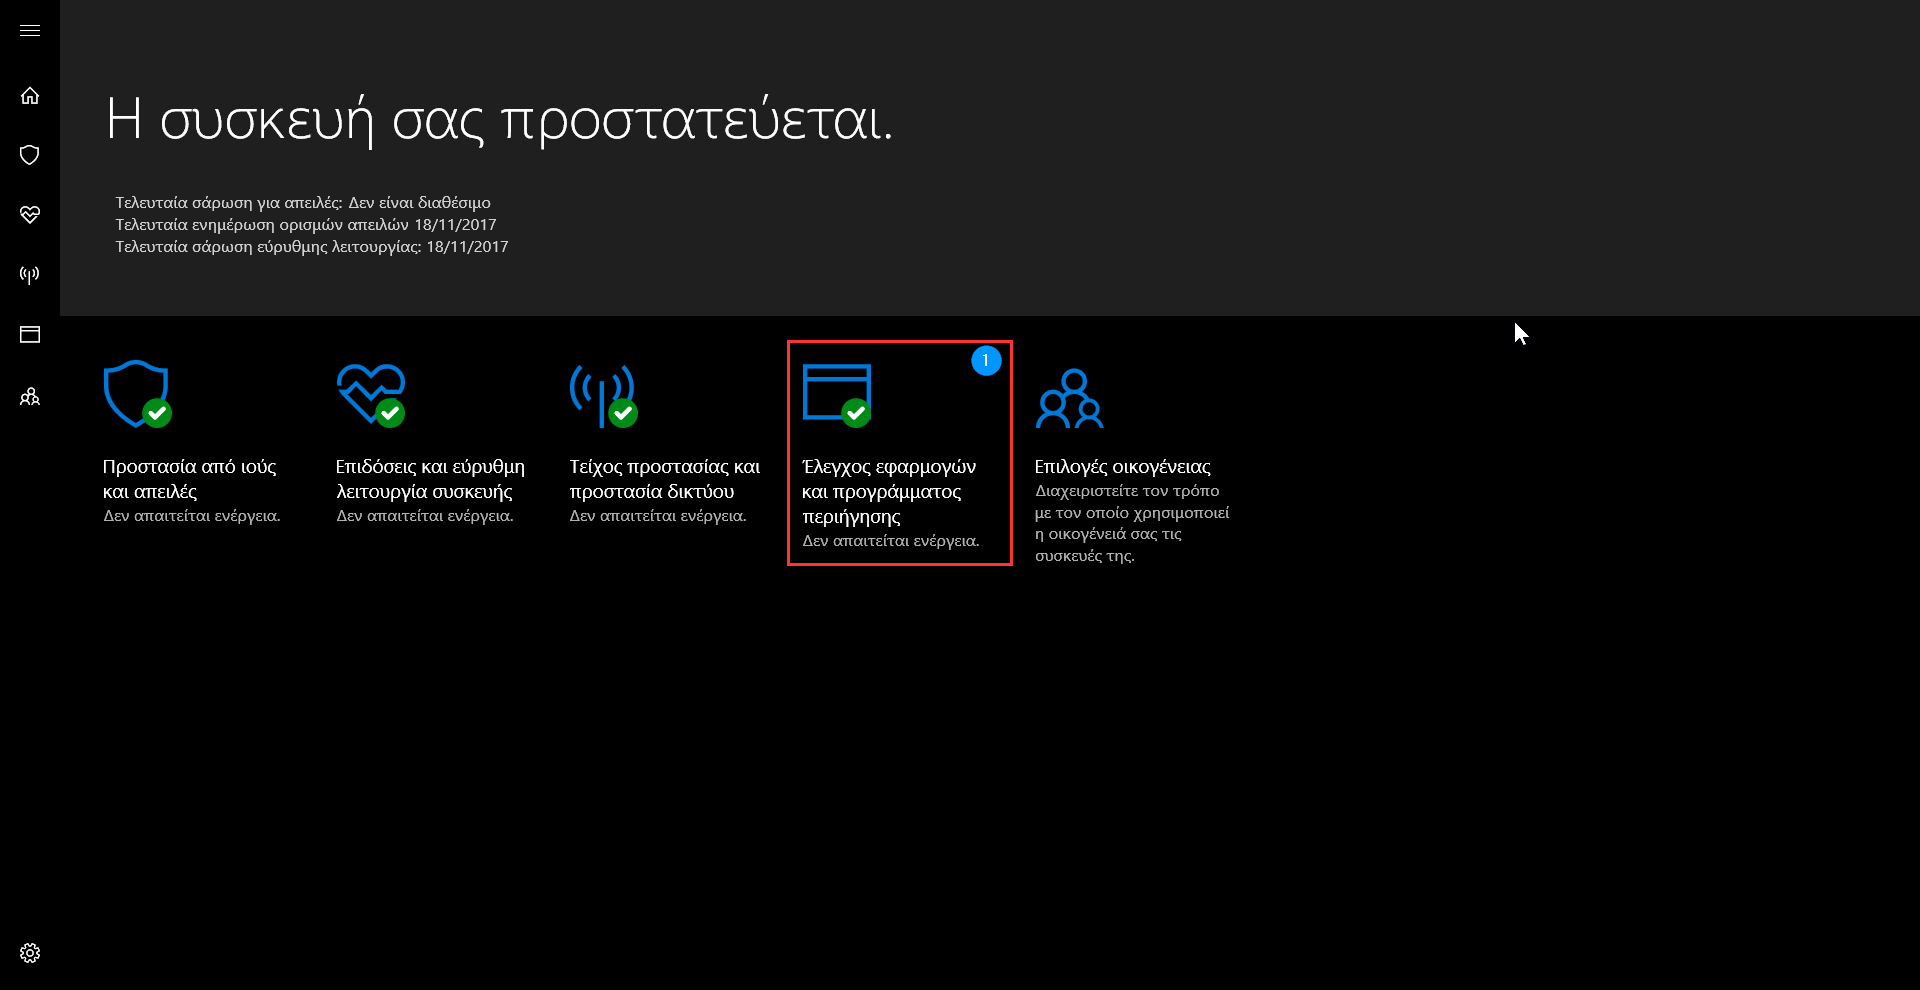The height and width of the screenshot is (990, 1920).
Task: Click the large shield icon tile
Action: pyautogui.click(x=137, y=394)
